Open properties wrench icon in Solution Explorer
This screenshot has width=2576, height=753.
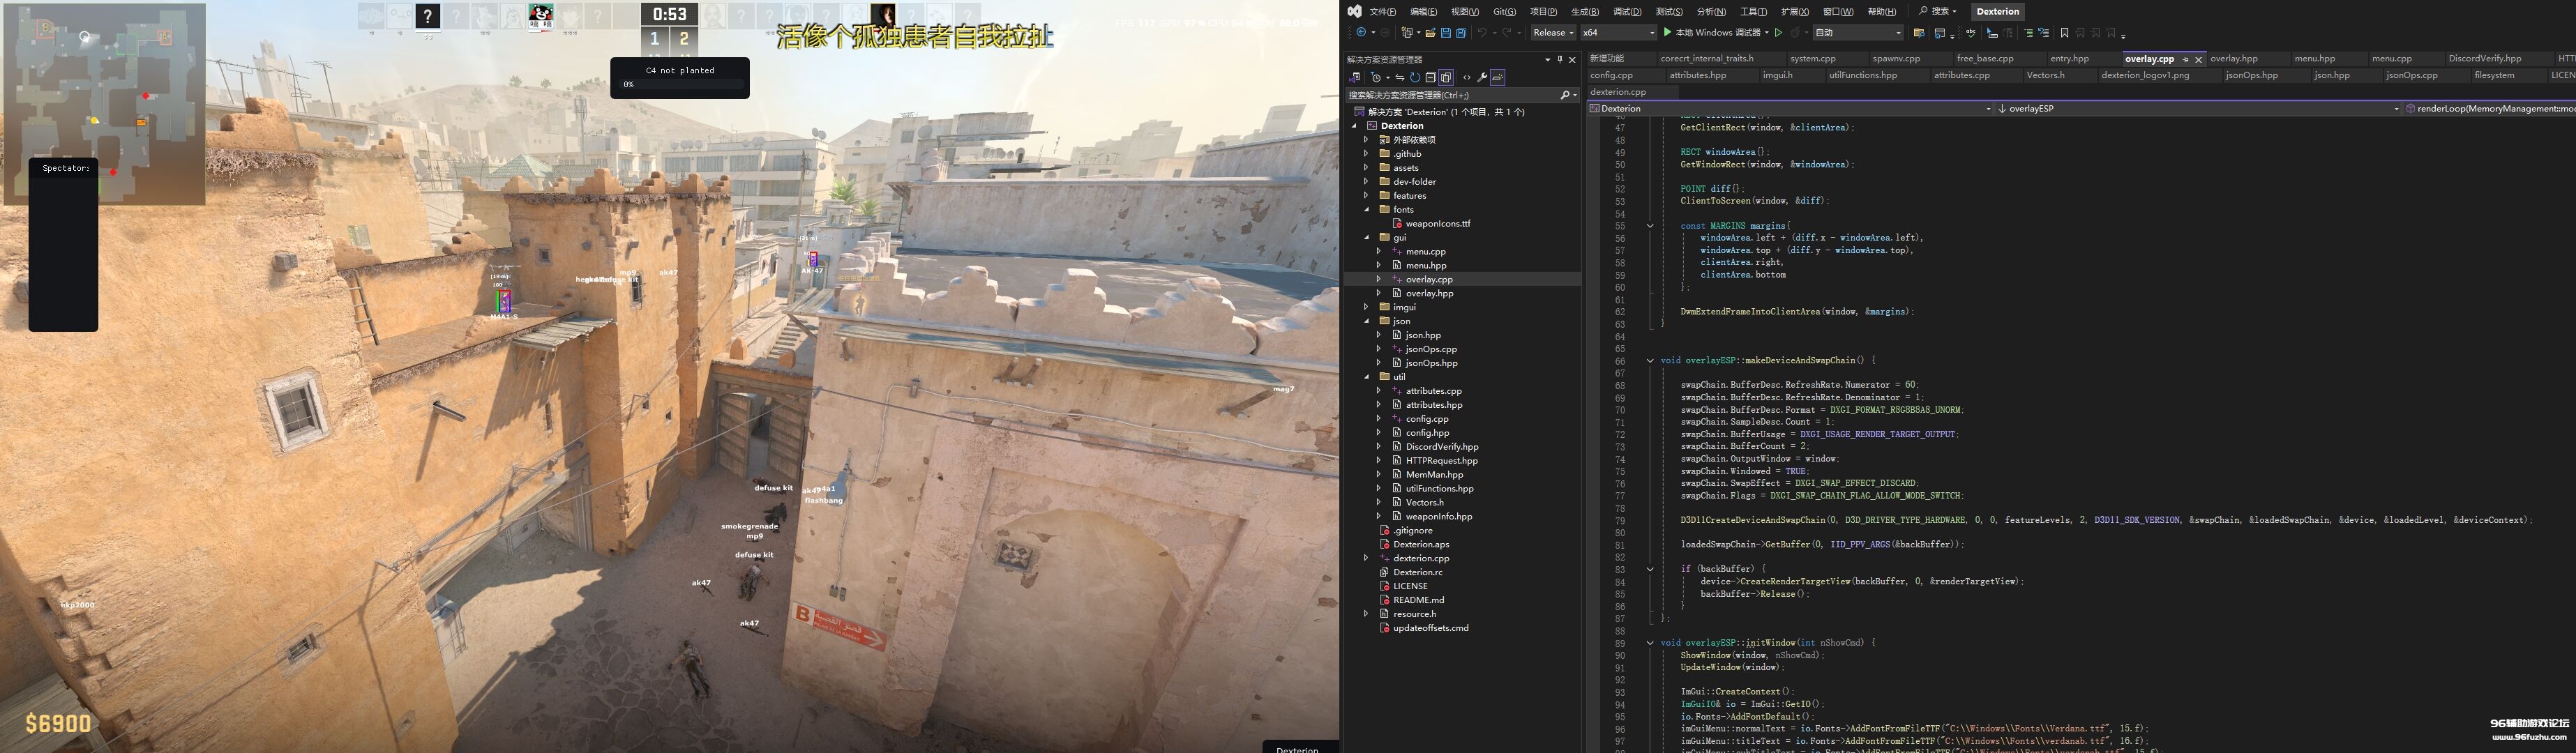point(1482,77)
